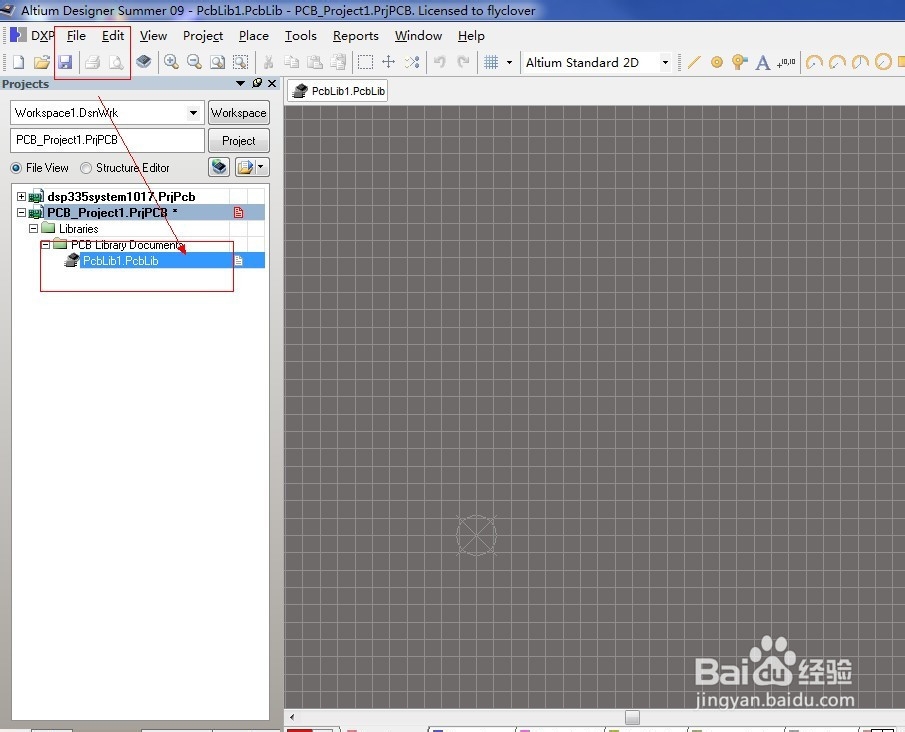This screenshot has height=732, width=905.
Task: Select the Arc by Edge tool
Action: click(837, 62)
